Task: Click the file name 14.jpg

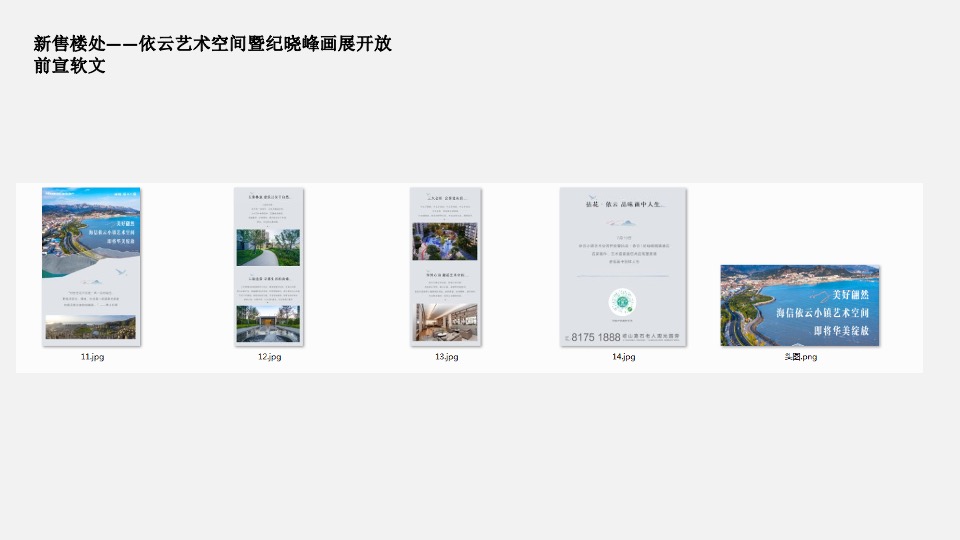Action: 623,356
